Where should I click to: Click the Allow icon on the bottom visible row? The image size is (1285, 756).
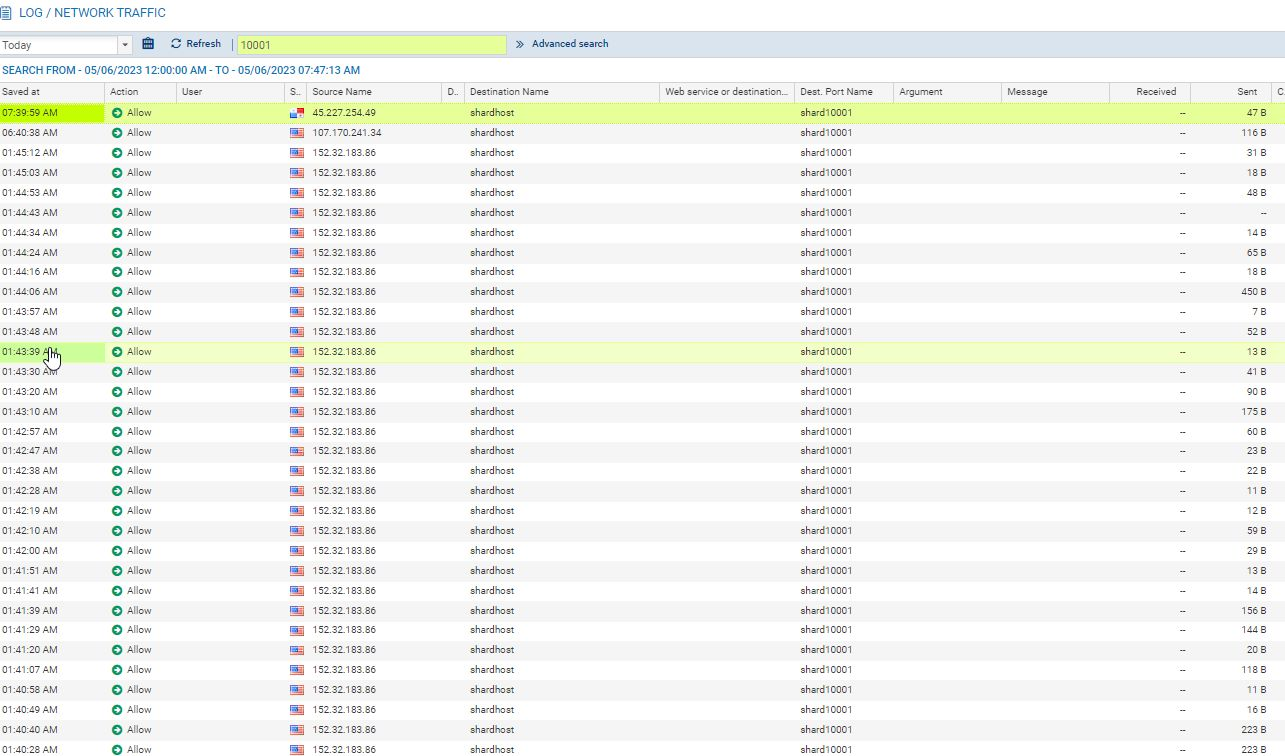point(119,749)
